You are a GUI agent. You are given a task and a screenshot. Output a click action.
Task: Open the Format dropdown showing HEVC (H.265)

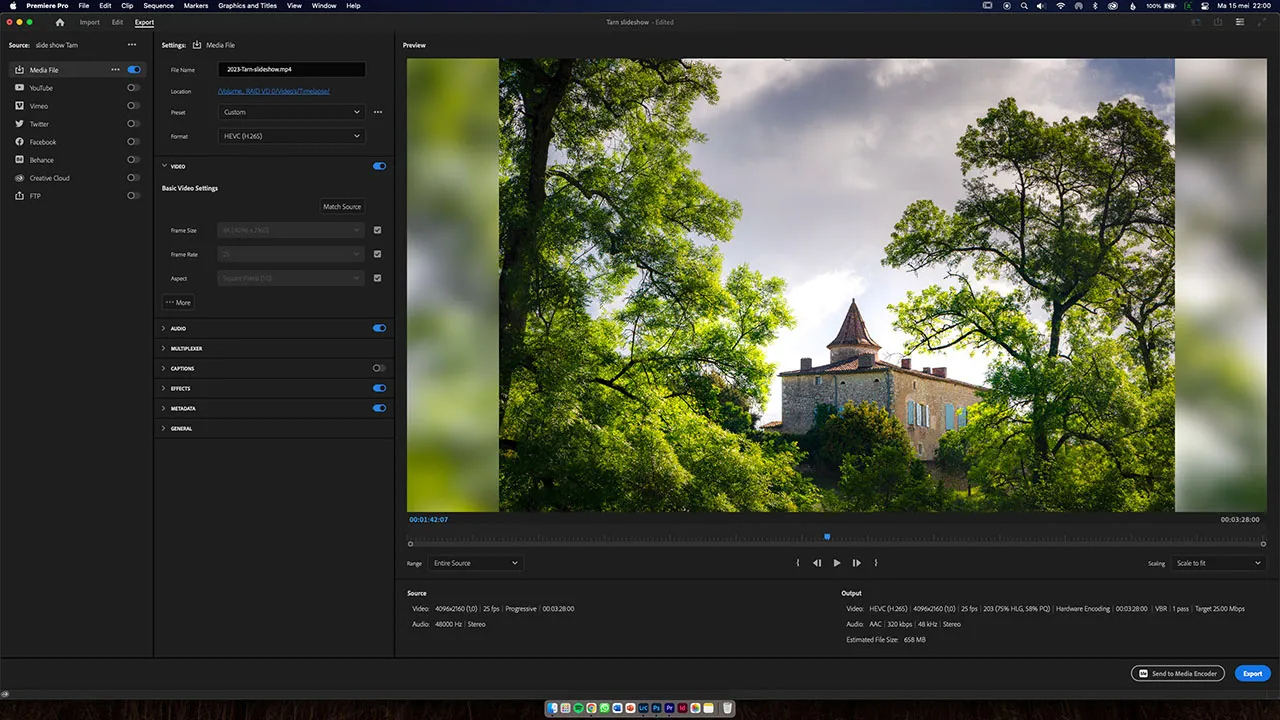[x=290, y=136]
